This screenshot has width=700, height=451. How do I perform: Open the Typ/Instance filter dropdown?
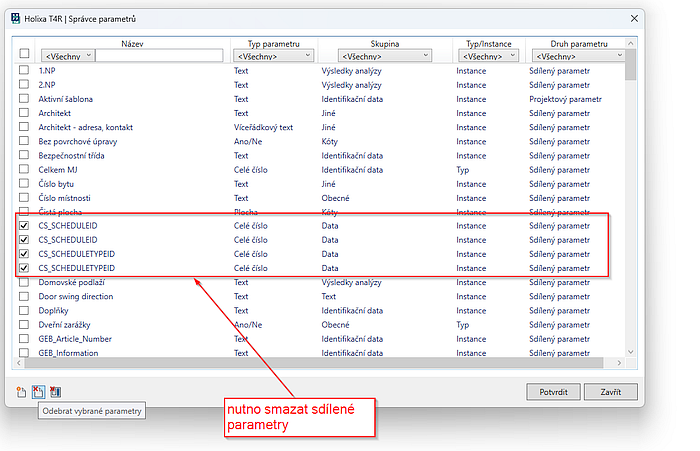coord(487,56)
